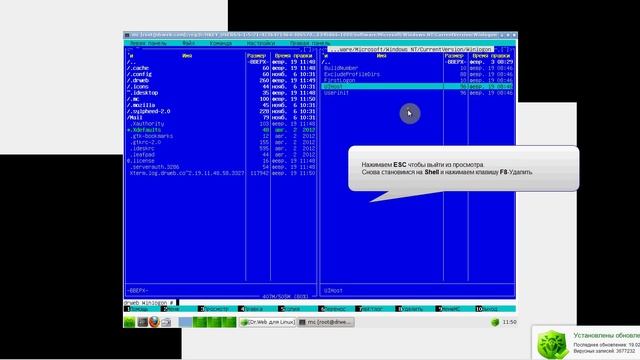640x360 pixels.
Task: Launch the terminal icon in the taskbar
Action: 142,322
